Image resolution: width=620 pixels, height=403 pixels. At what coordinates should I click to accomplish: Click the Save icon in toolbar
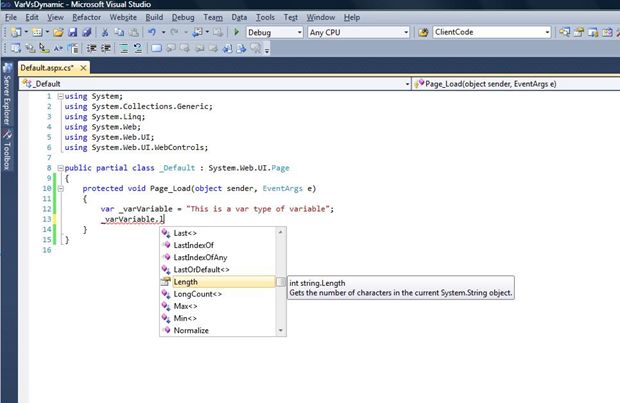(x=73, y=33)
